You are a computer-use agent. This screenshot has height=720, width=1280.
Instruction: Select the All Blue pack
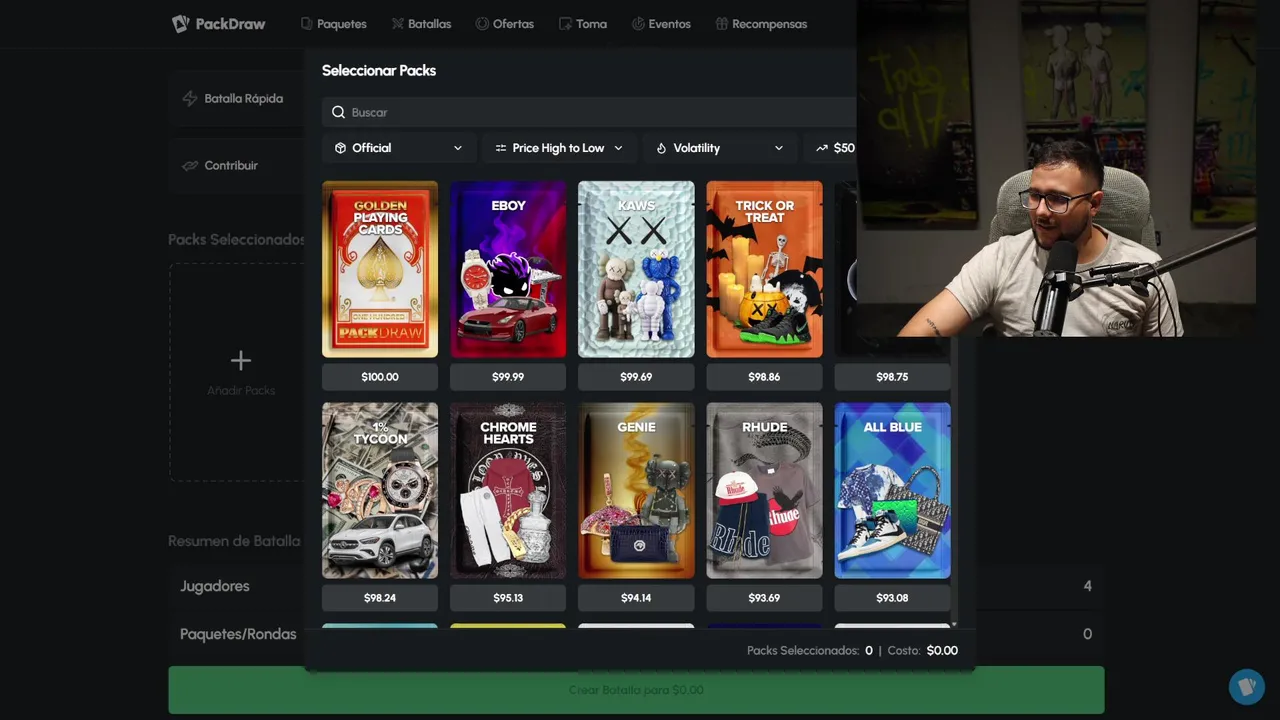[x=892, y=491]
